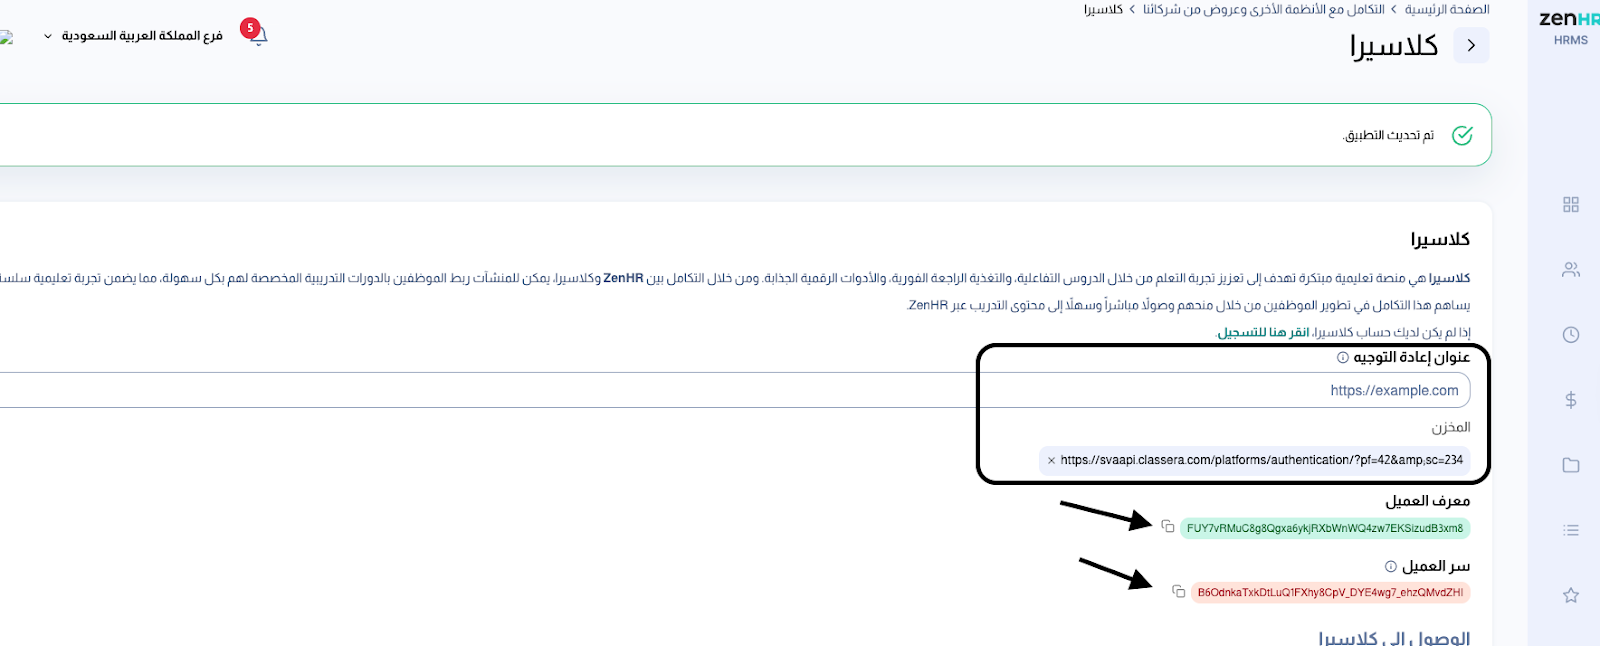Open the dashboard grid icon in sidebar

tap(1571, 204)
